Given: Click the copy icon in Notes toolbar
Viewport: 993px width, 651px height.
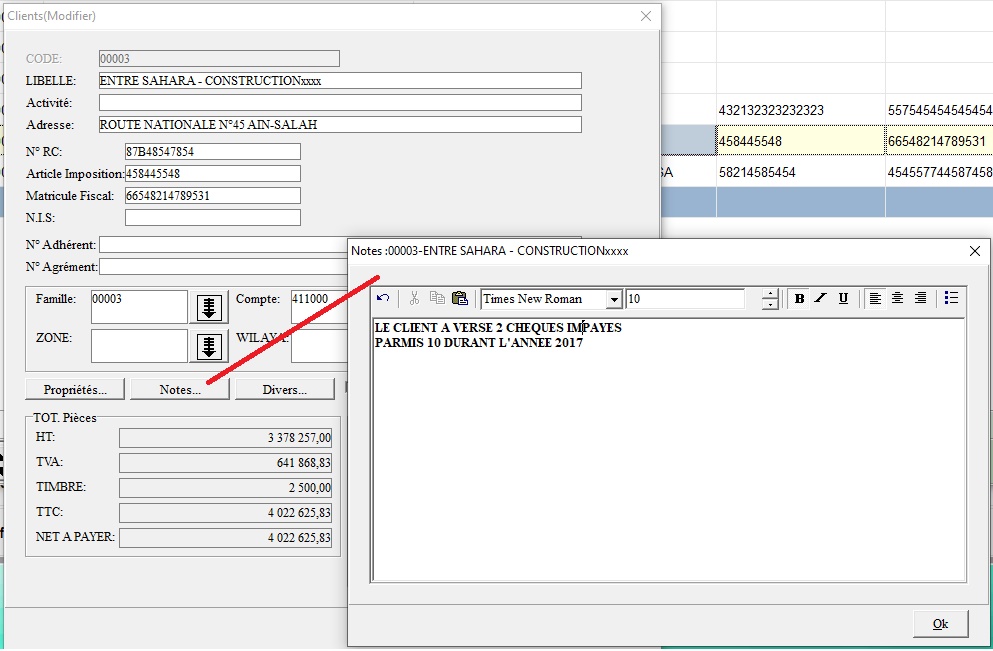Looking at the screenshot, I should (436, 298).
